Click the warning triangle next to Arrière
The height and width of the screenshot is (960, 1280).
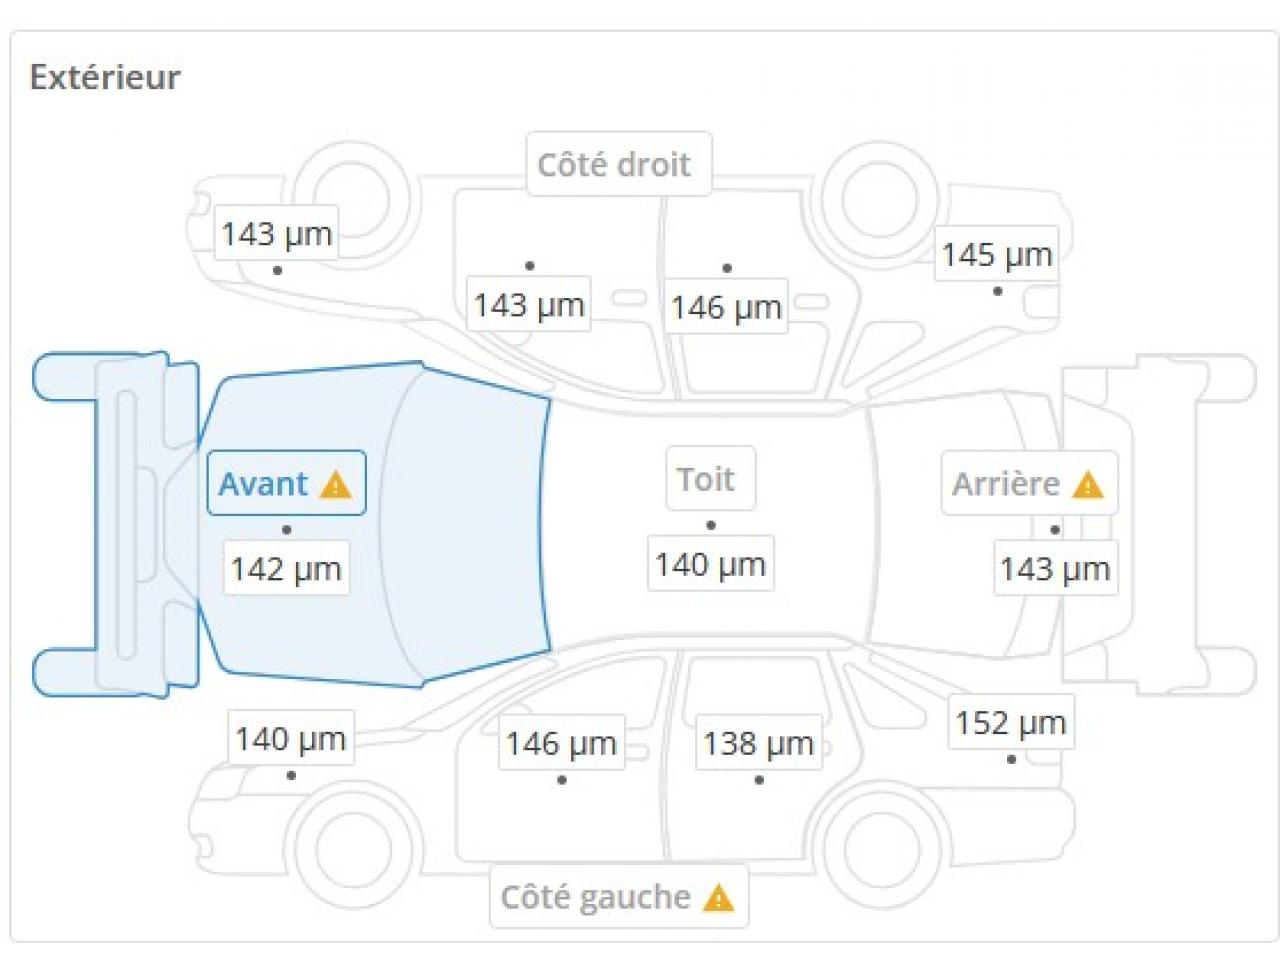click(1087, 485)
